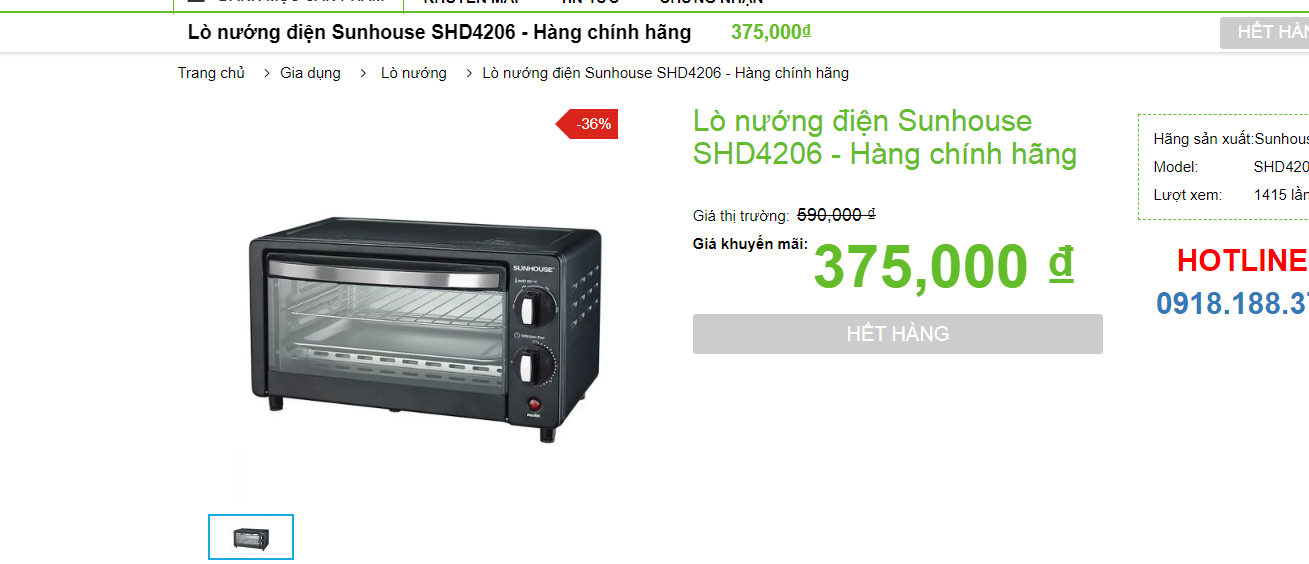The width and height of the screenshot is (1309, 564).
Task: Click the large grey HẾT HÀNG button
Action: click(x=898, y=334)
